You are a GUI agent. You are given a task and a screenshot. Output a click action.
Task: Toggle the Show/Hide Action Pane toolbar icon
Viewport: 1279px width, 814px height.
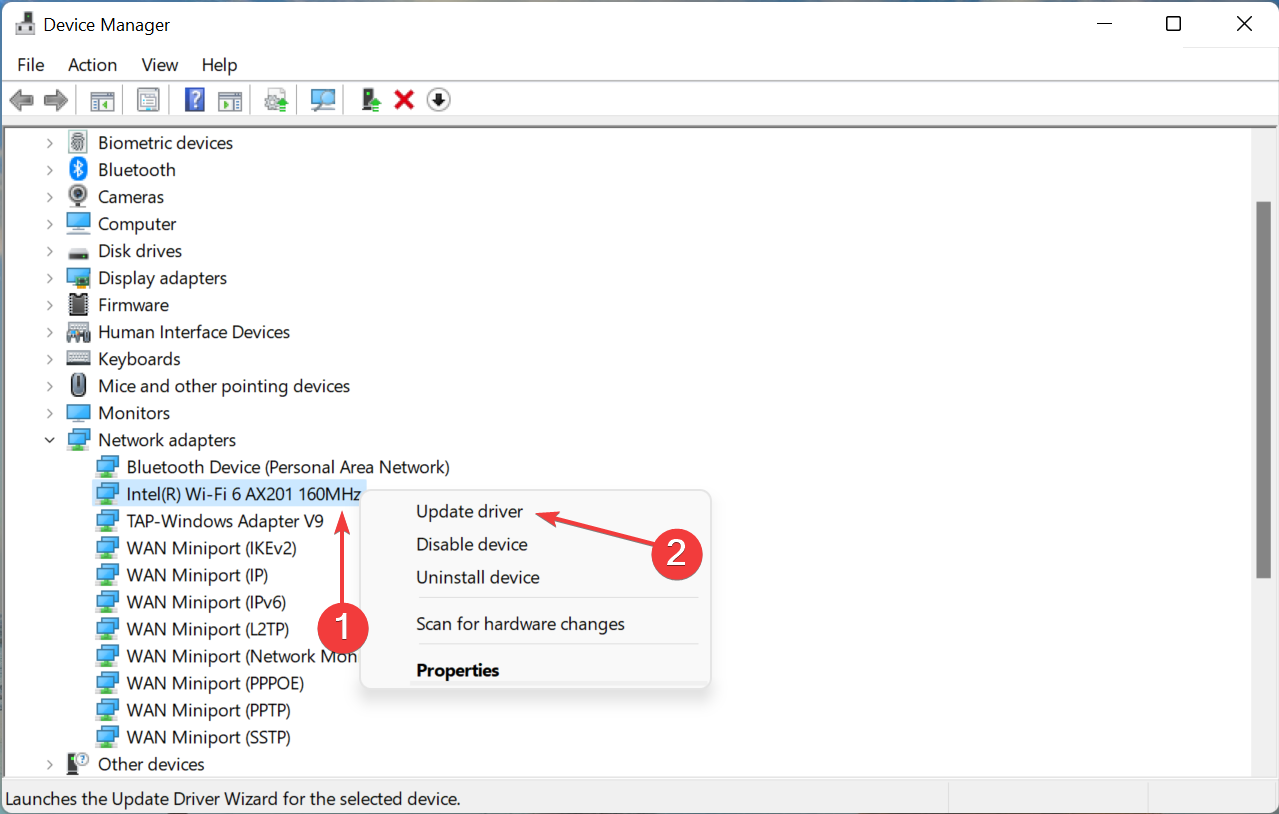tap(231, 100)
